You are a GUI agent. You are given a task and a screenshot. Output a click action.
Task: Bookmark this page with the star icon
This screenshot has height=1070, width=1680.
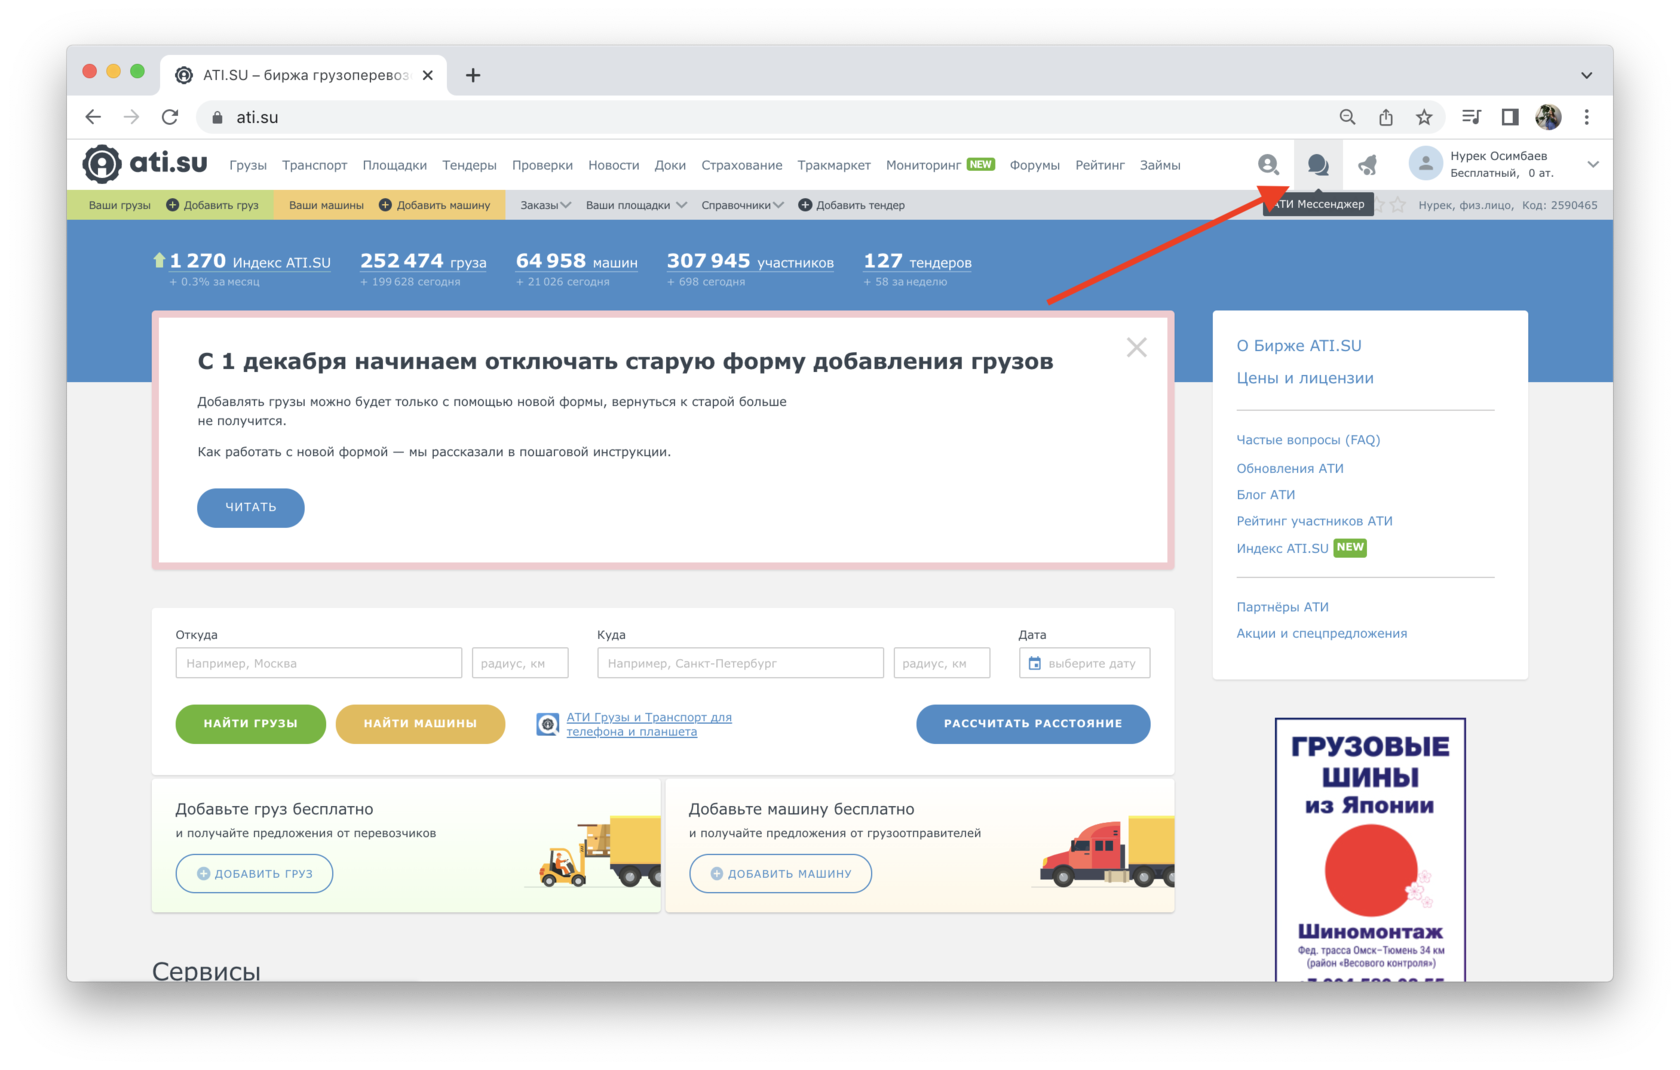(x=1424, y=117)
